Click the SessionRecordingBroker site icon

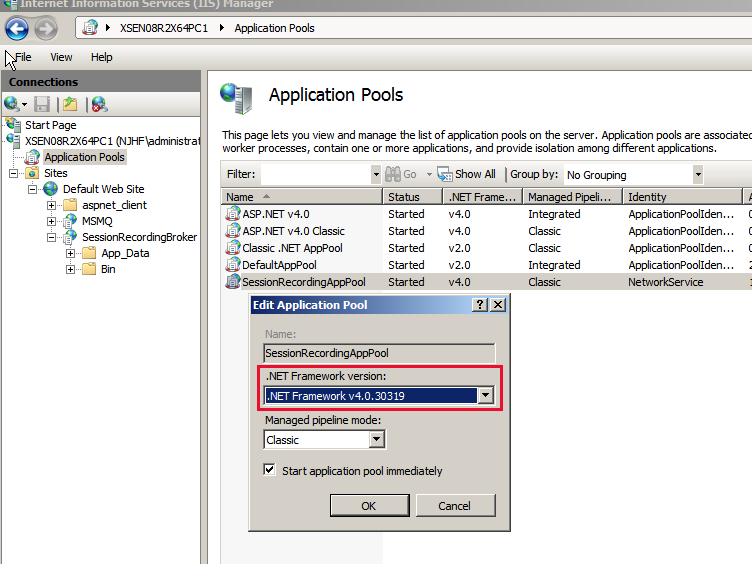[70, 237]
